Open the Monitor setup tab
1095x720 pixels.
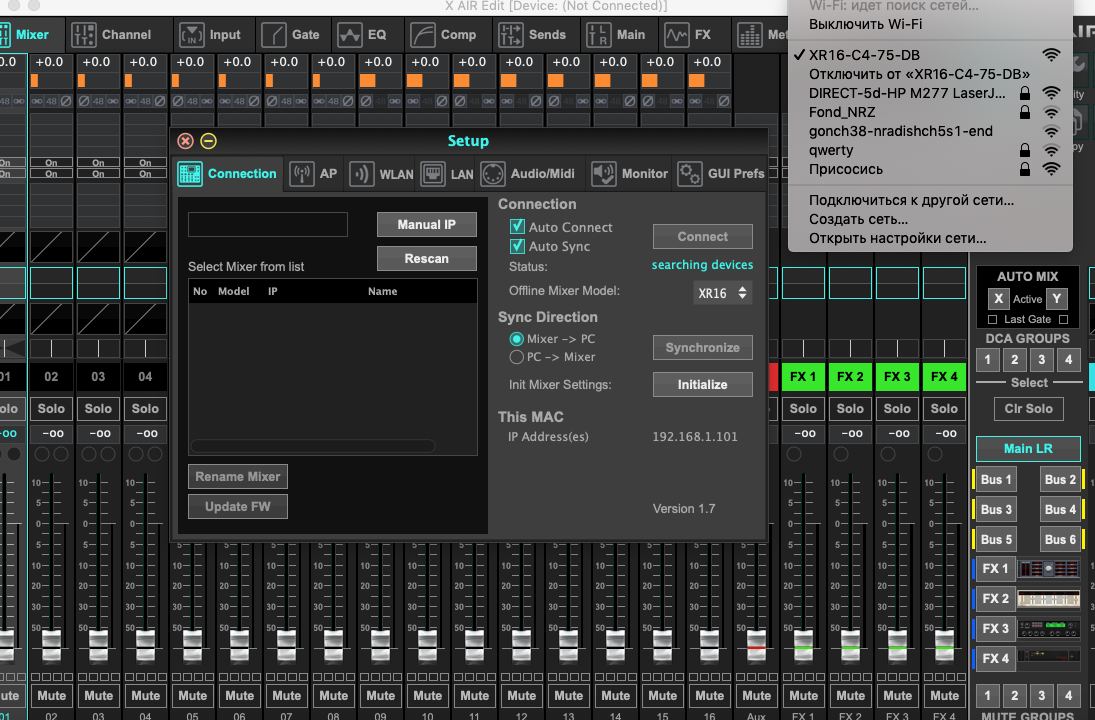[x=630, y=174]
